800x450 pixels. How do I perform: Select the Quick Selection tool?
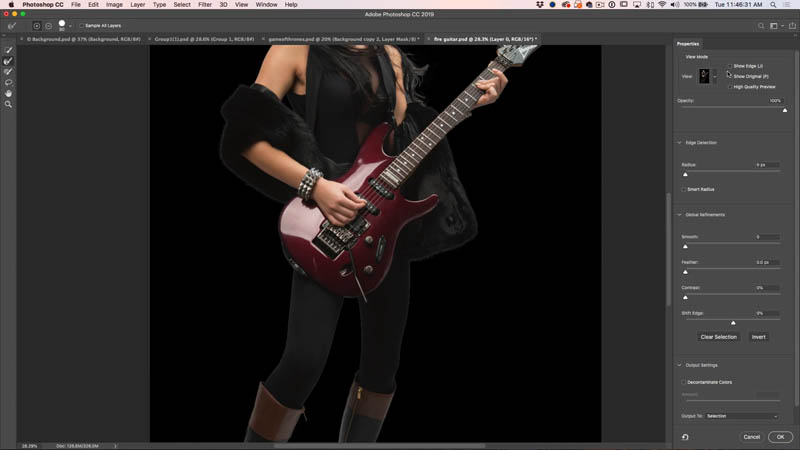tap(8, 50)
